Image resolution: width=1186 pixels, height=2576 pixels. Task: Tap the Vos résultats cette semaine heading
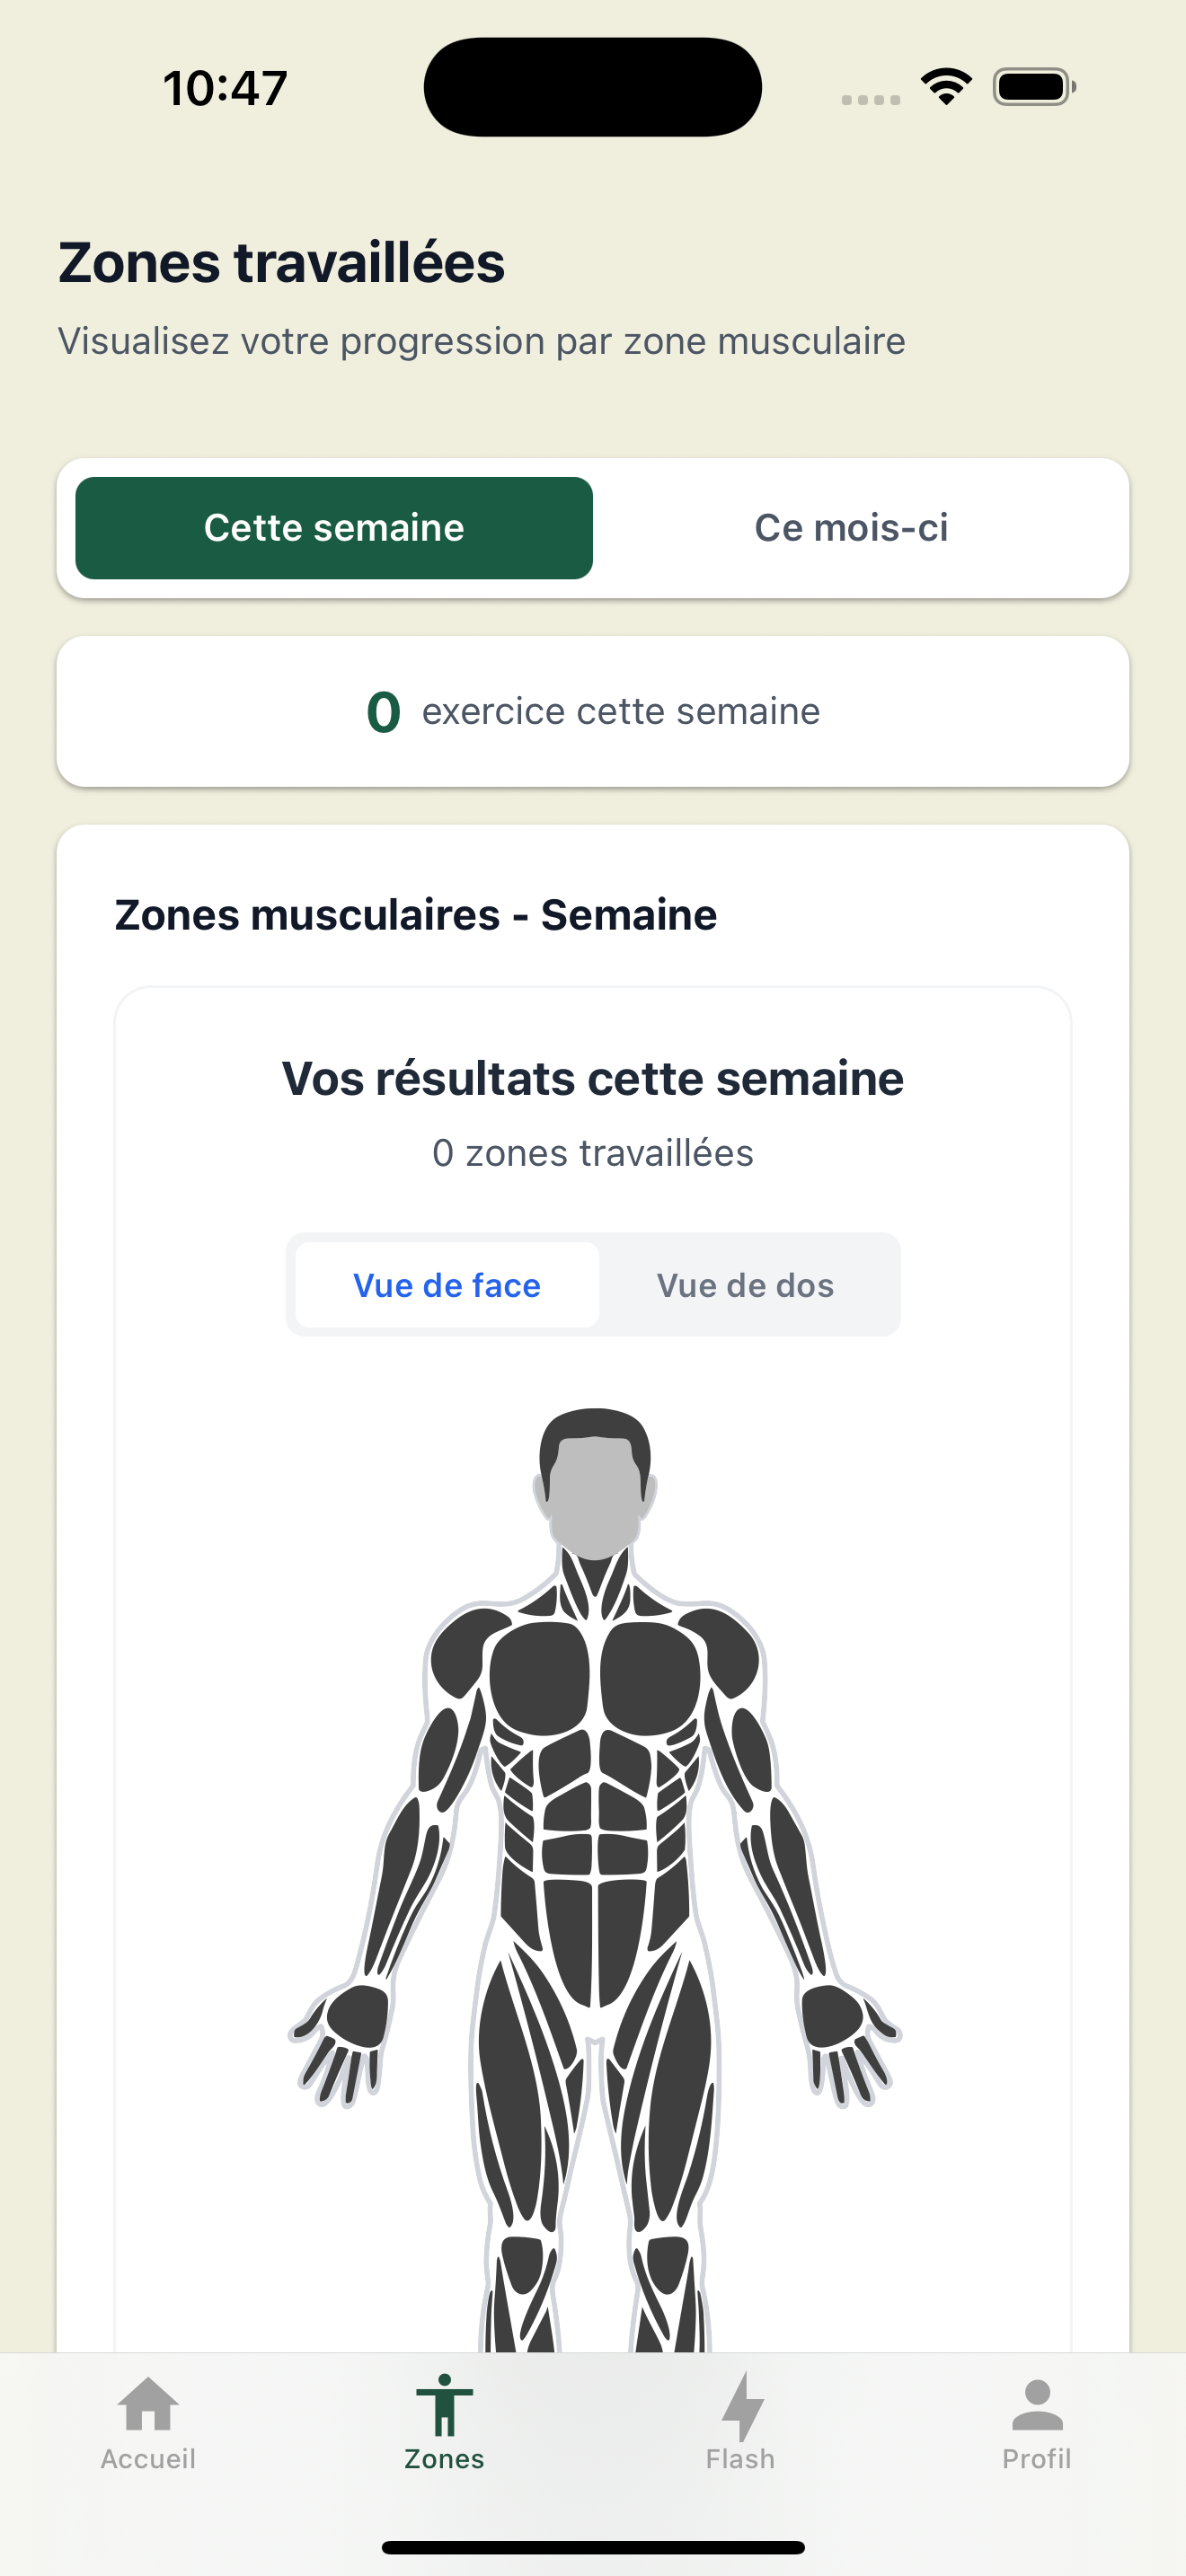click(593, 1078)
